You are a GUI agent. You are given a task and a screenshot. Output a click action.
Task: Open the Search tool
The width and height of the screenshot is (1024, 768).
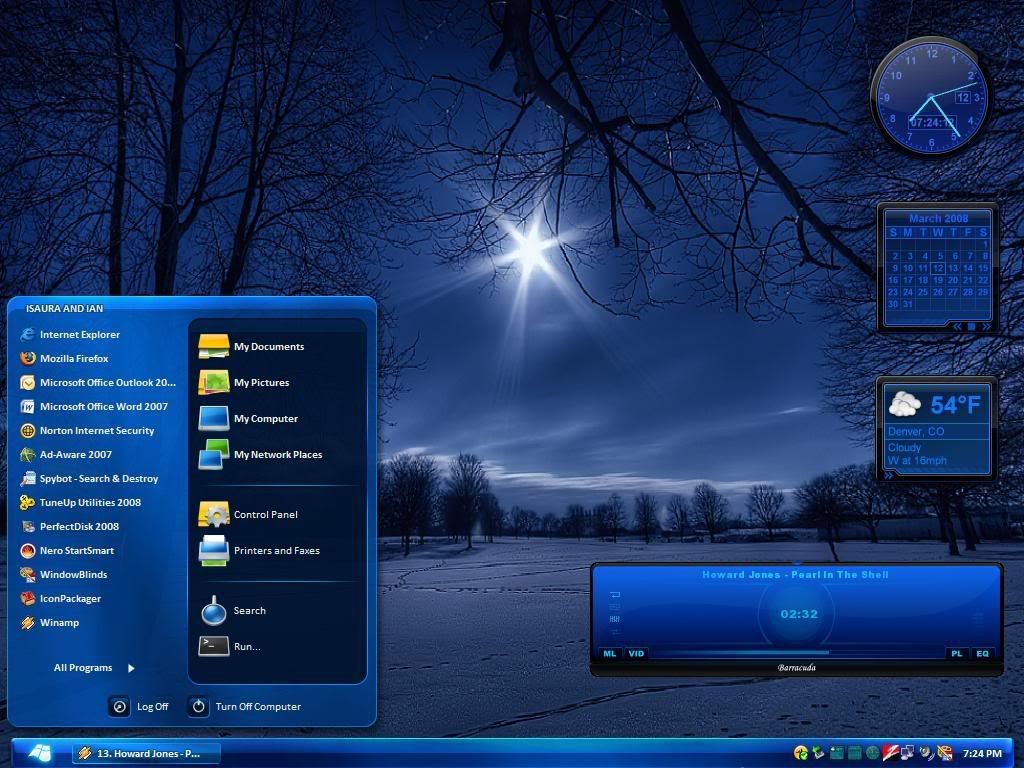coord(233,611)
